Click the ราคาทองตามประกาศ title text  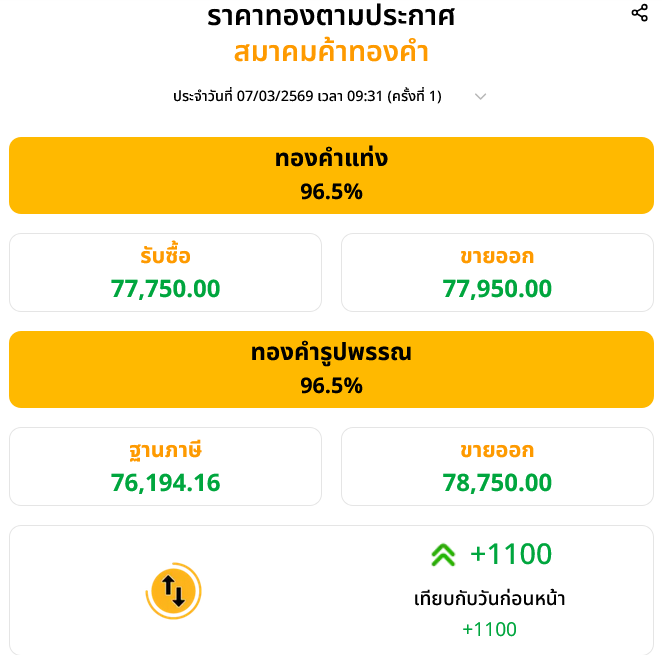(331, 16)
